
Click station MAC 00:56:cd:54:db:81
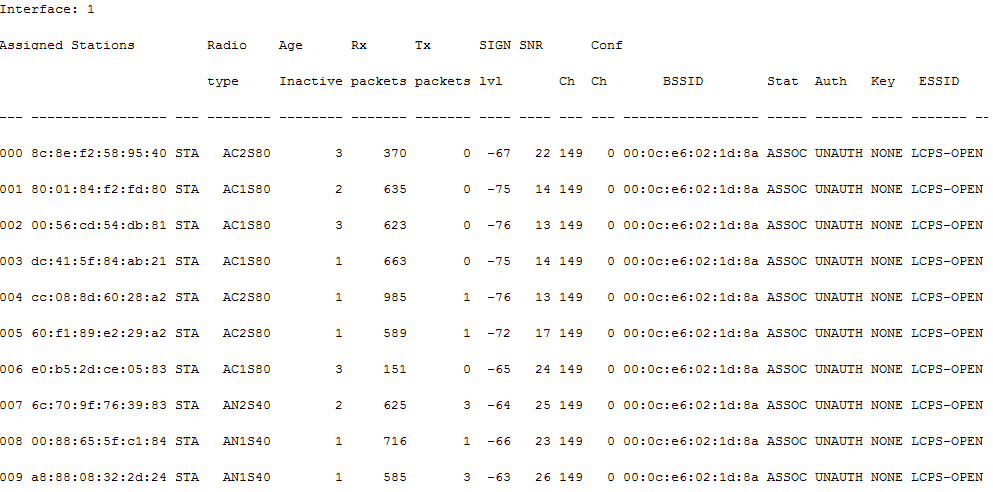[99, 225]
